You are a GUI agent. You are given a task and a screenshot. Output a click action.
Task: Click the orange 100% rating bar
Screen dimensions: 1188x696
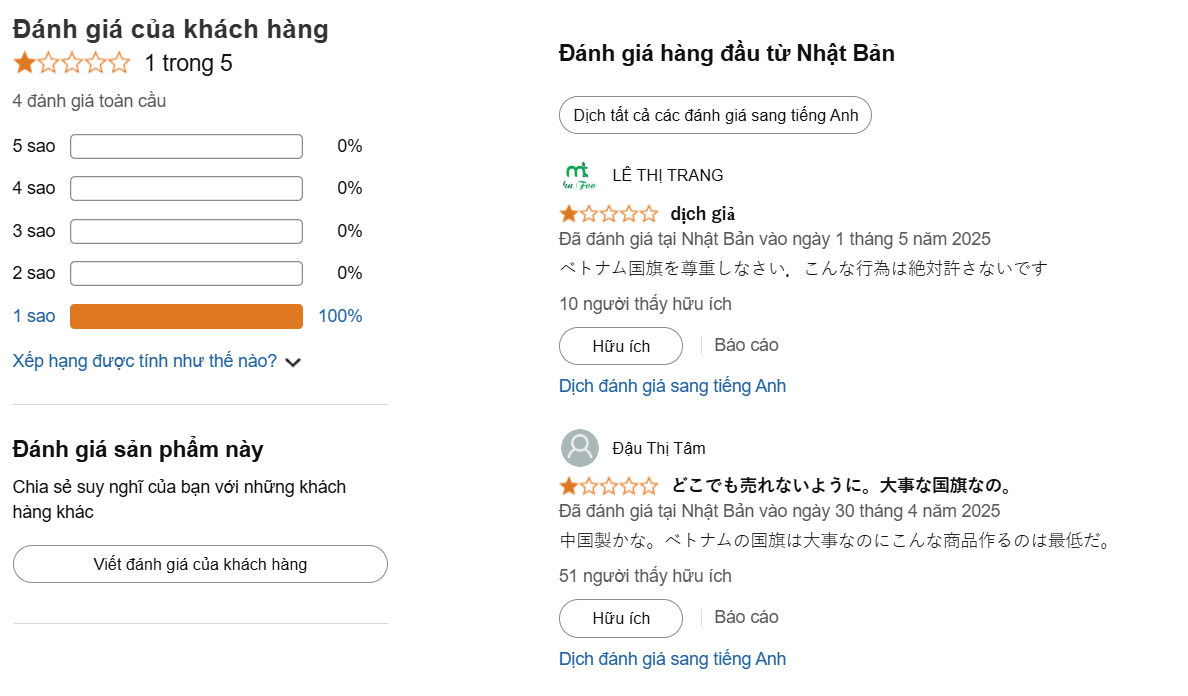(185, 315)
